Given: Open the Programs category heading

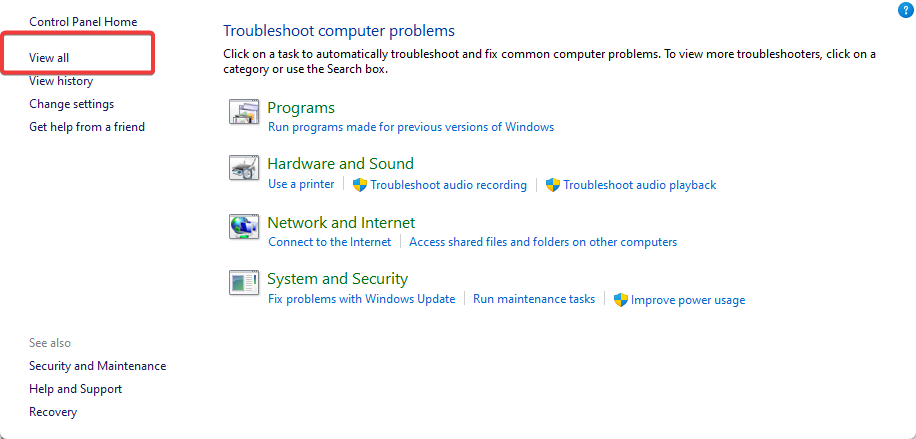Looking at the screenshot, I should click(301, 108).
